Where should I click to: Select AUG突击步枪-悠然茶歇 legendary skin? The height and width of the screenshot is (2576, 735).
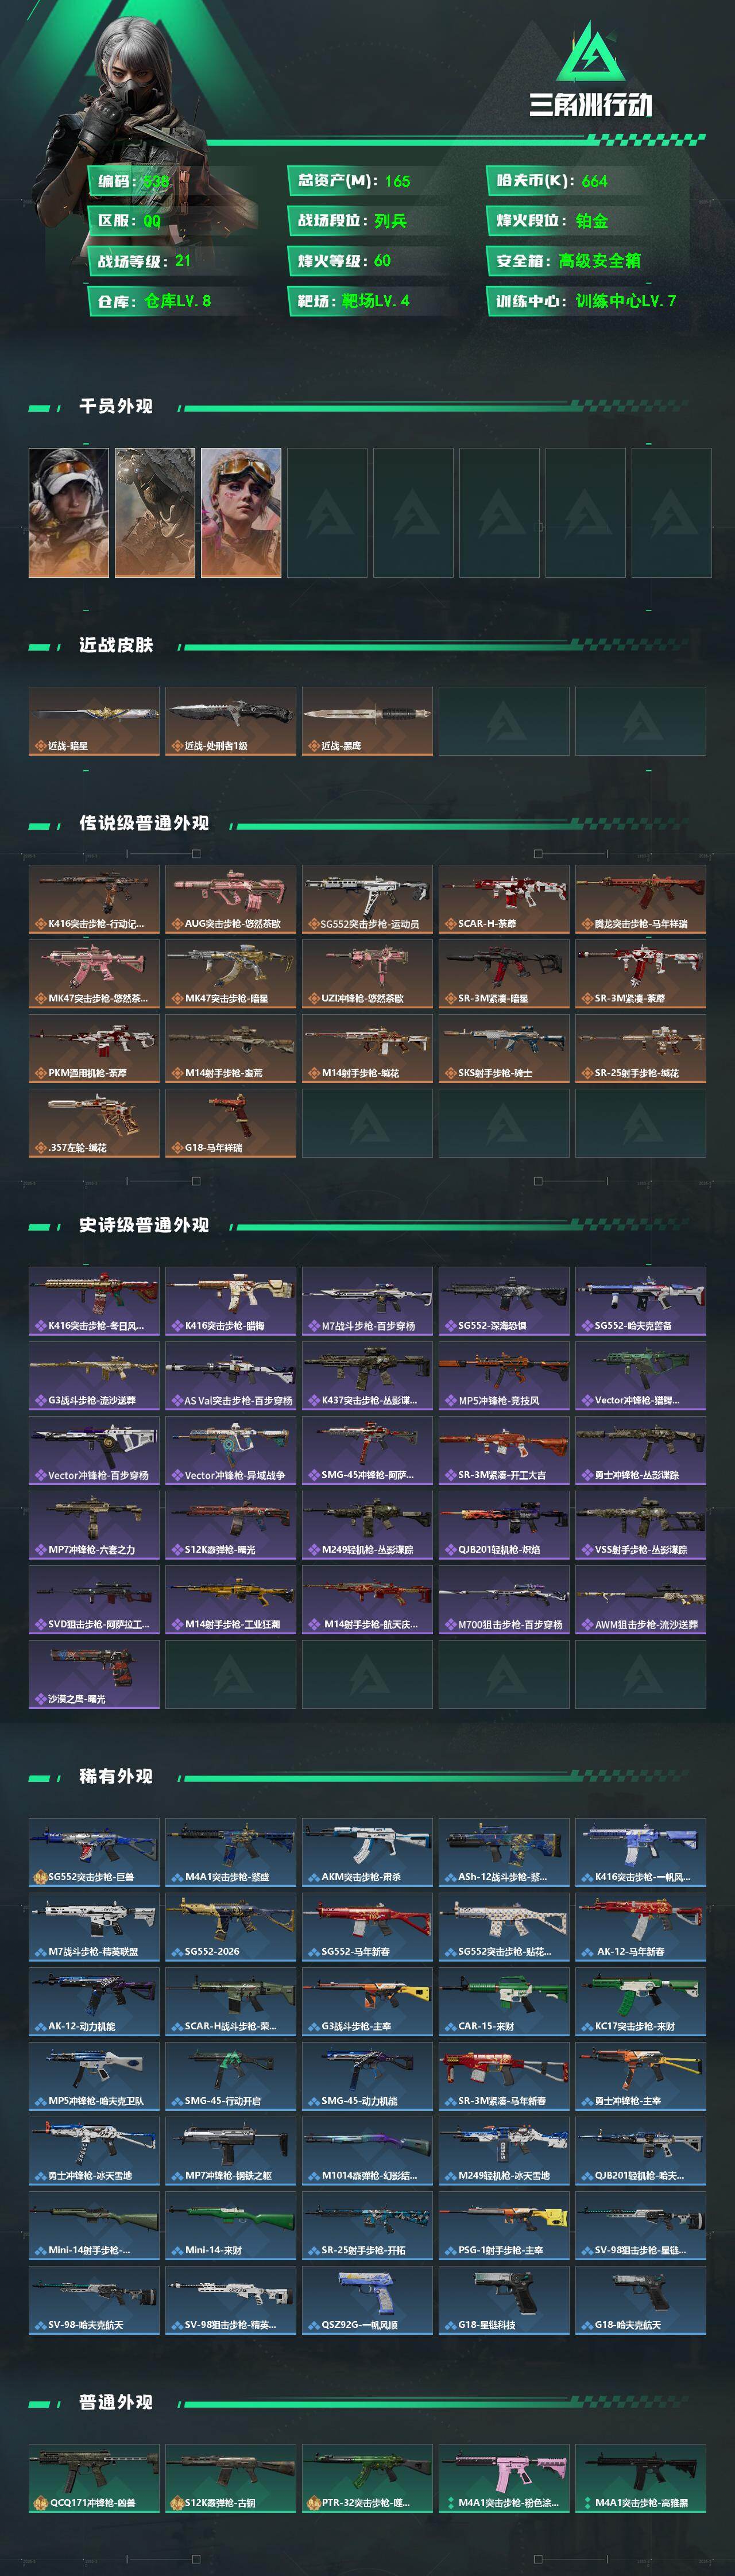point(231,900)
